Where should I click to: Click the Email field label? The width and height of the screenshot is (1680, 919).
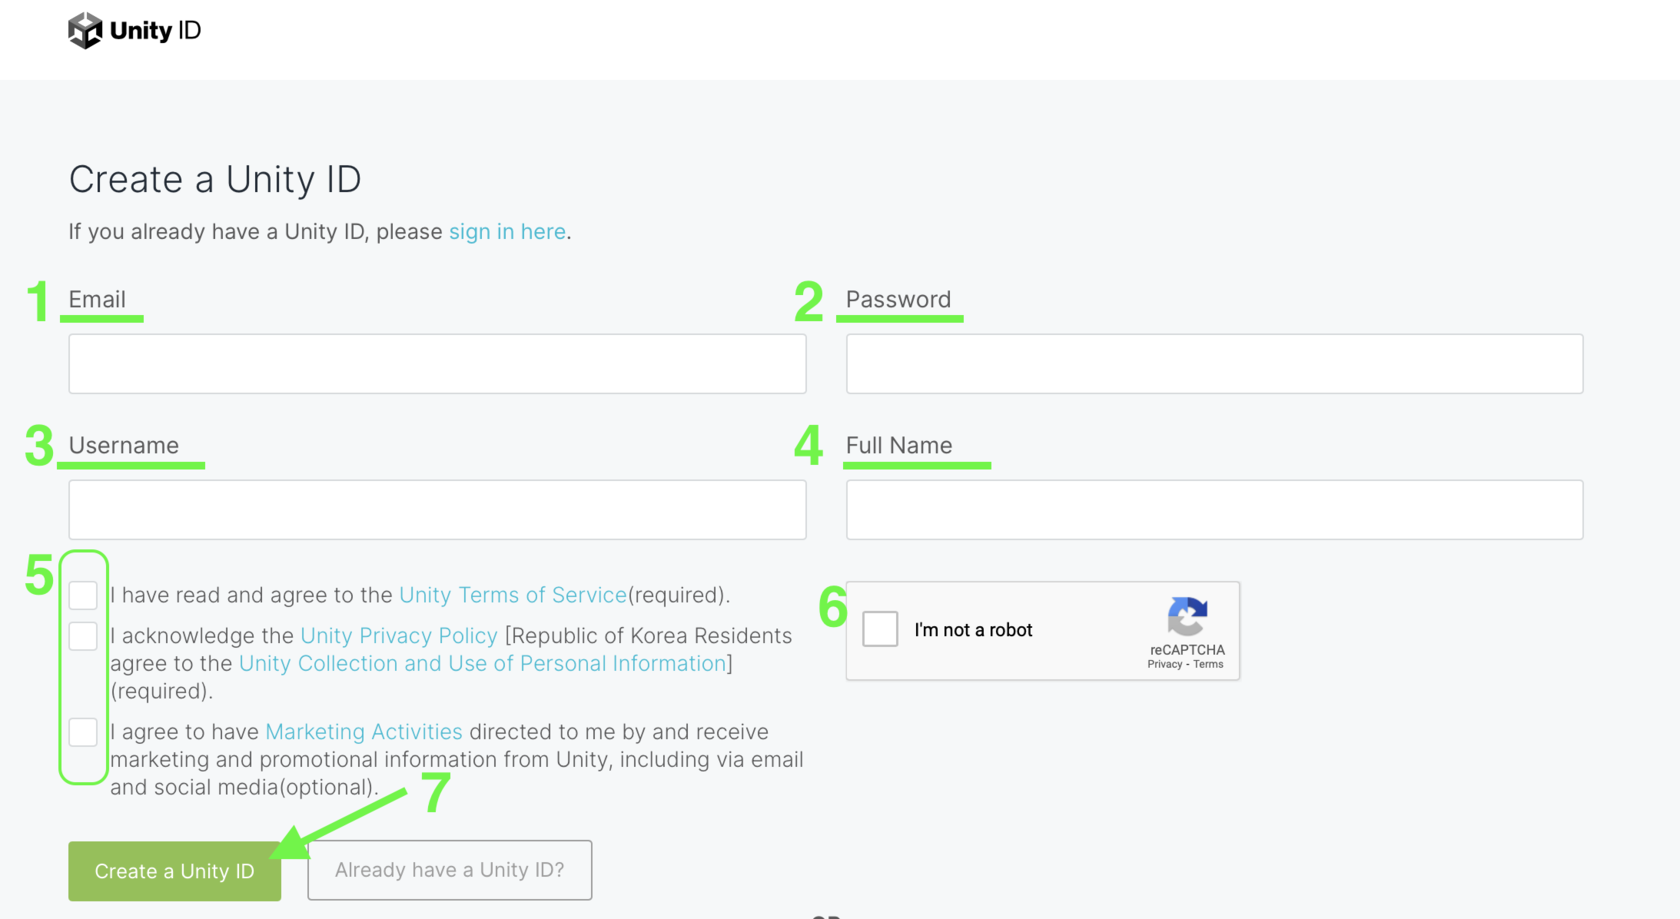point(97,300)
